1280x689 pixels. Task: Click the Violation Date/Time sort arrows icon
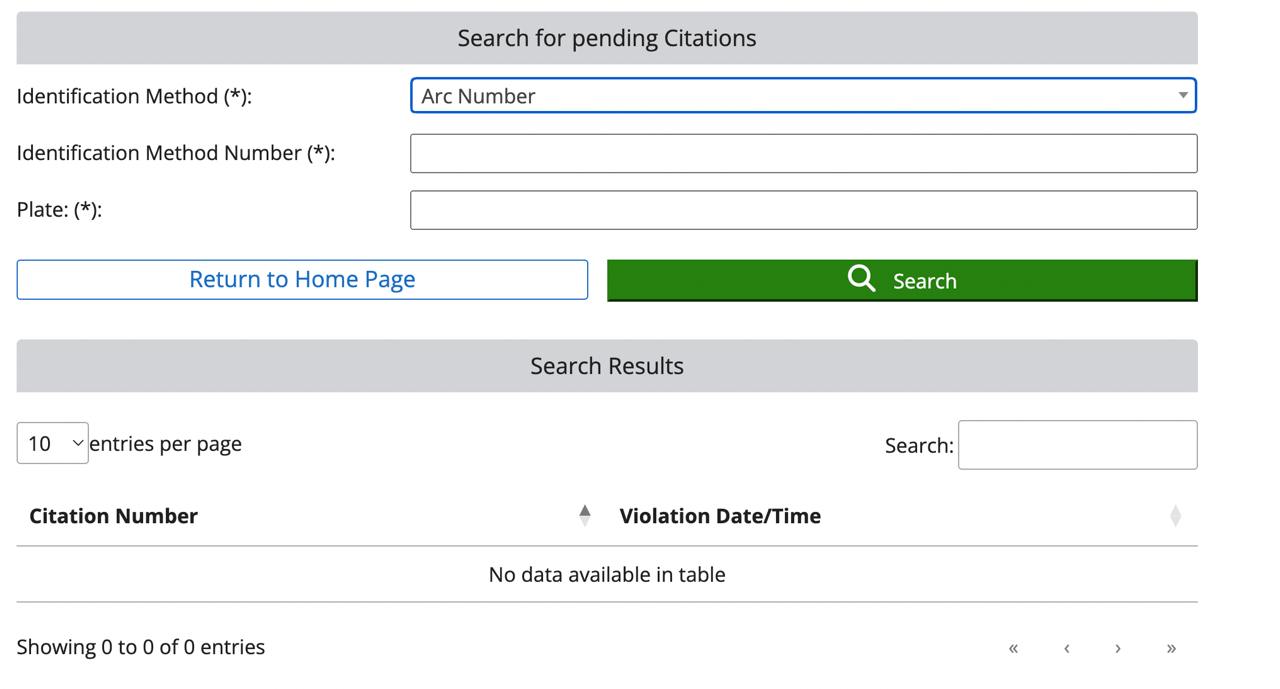pyautogui.click(x=1175, y=515)
